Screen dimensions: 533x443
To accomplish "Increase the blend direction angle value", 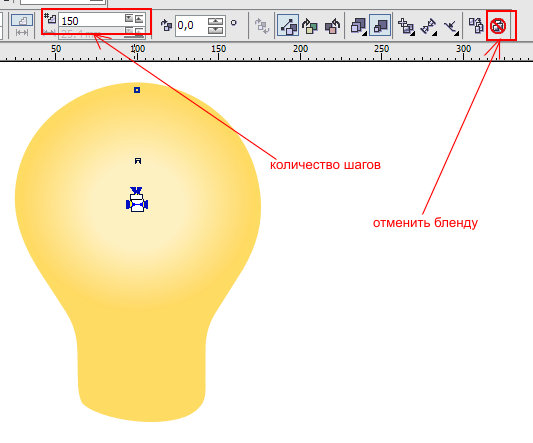I will [216, 21].
